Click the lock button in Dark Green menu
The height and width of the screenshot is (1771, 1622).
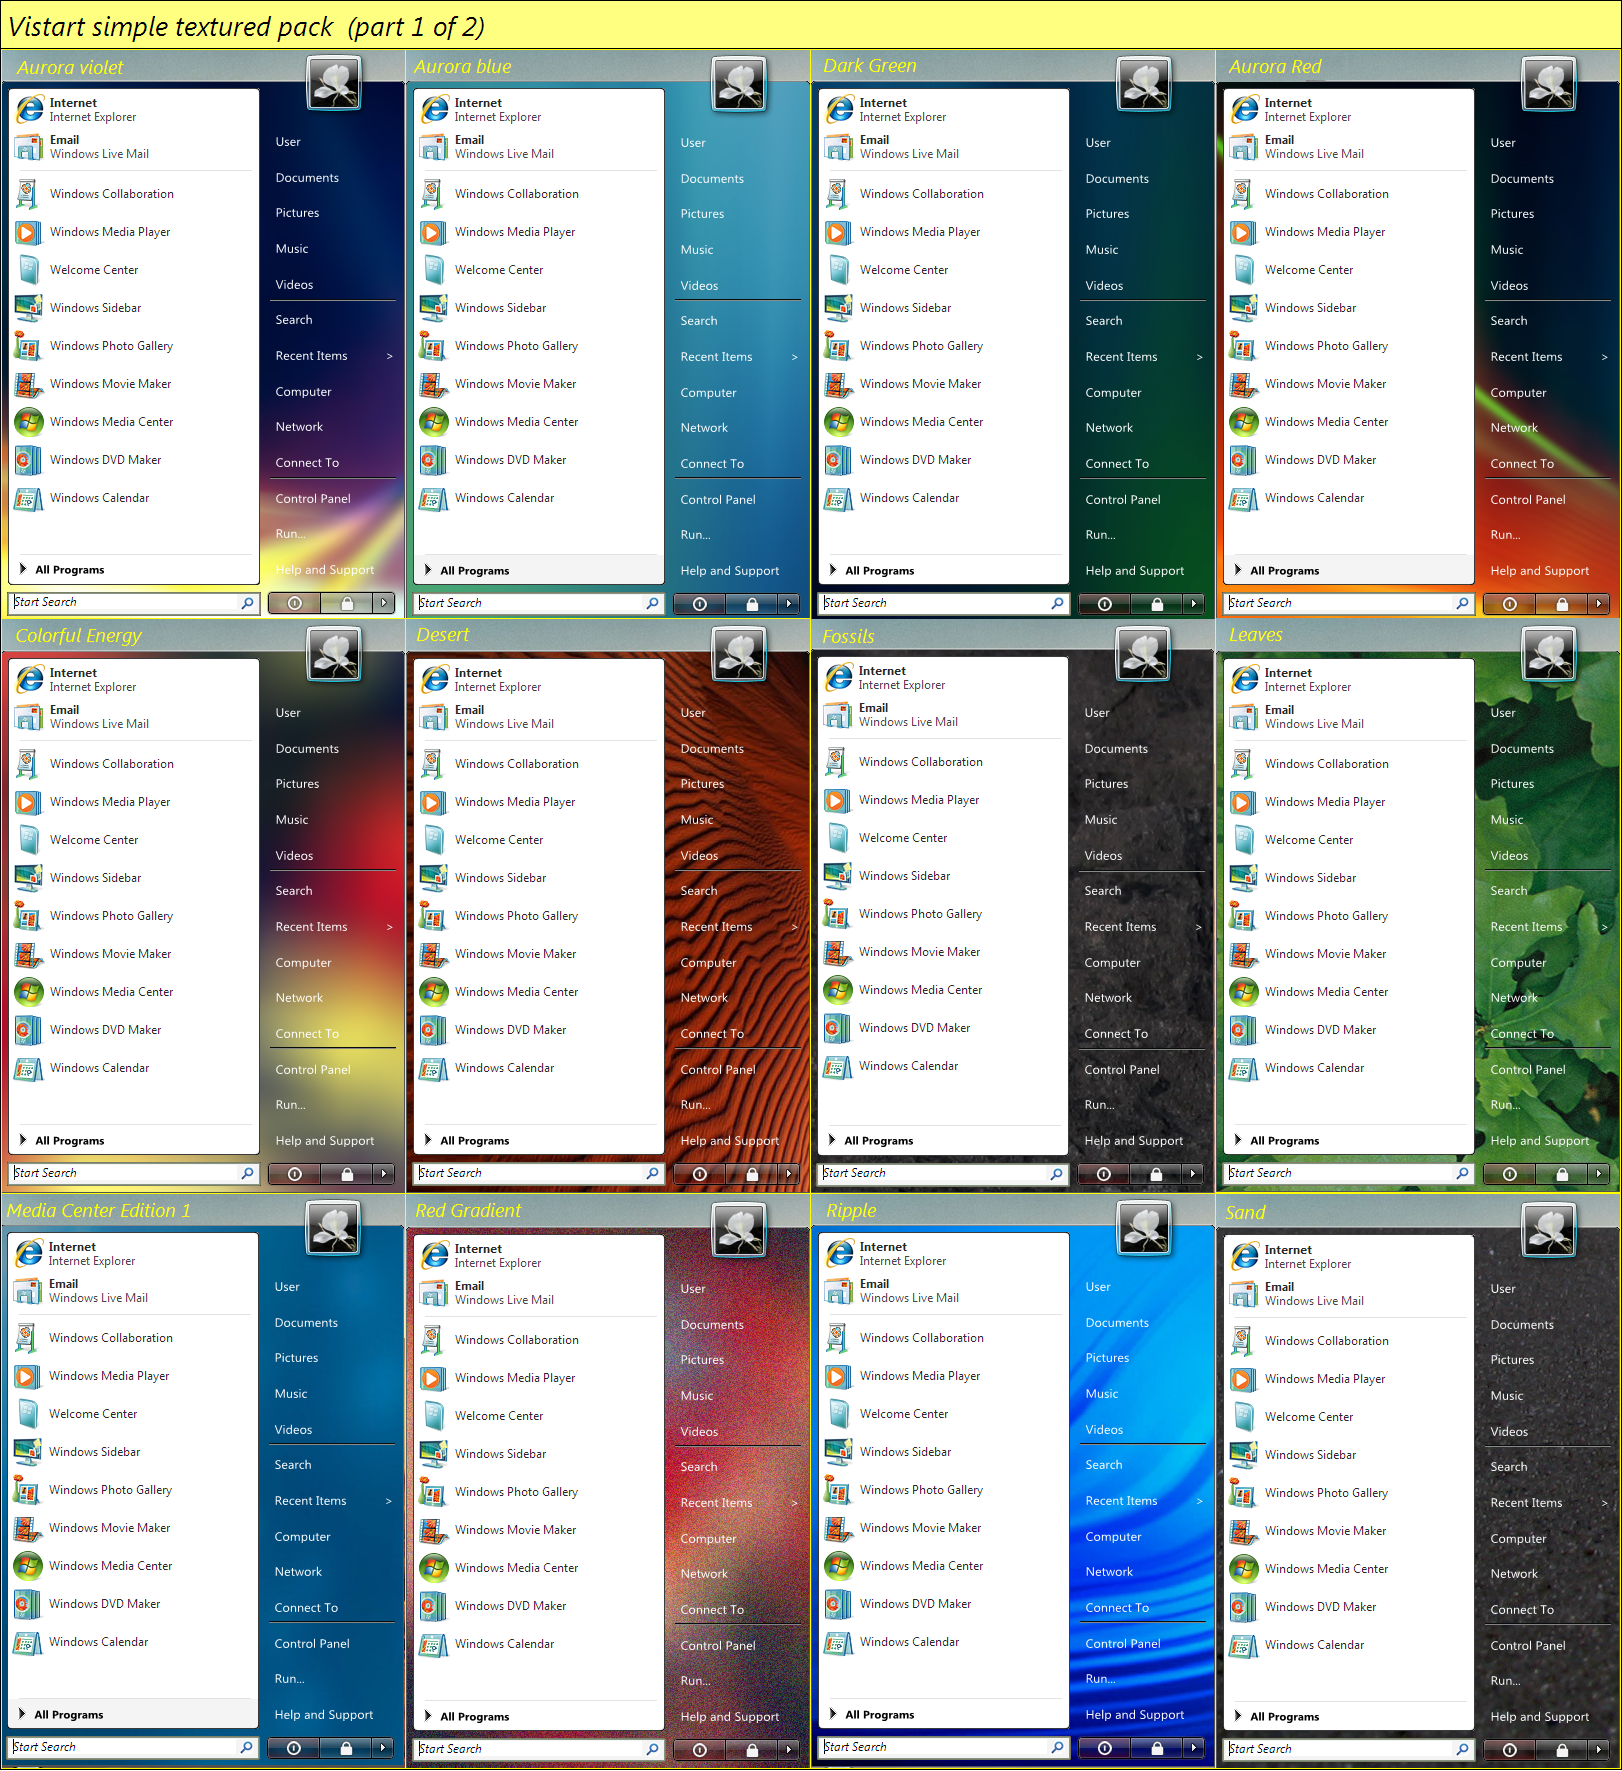pos(1157,604)
